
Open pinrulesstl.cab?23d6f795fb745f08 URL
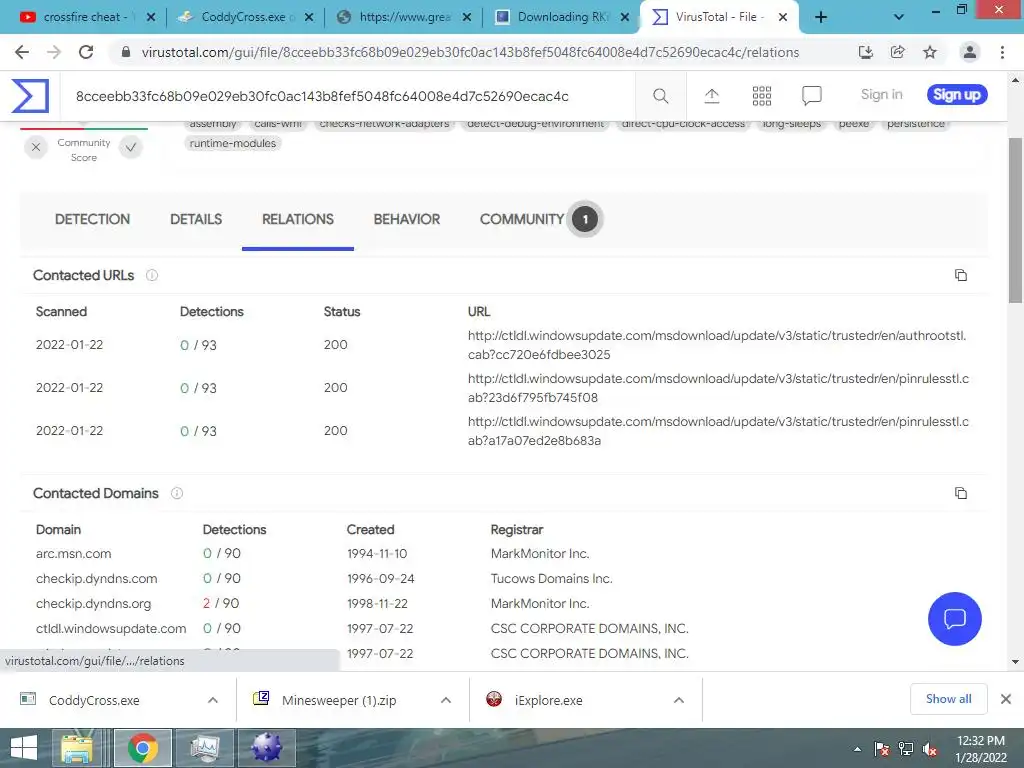718,388
